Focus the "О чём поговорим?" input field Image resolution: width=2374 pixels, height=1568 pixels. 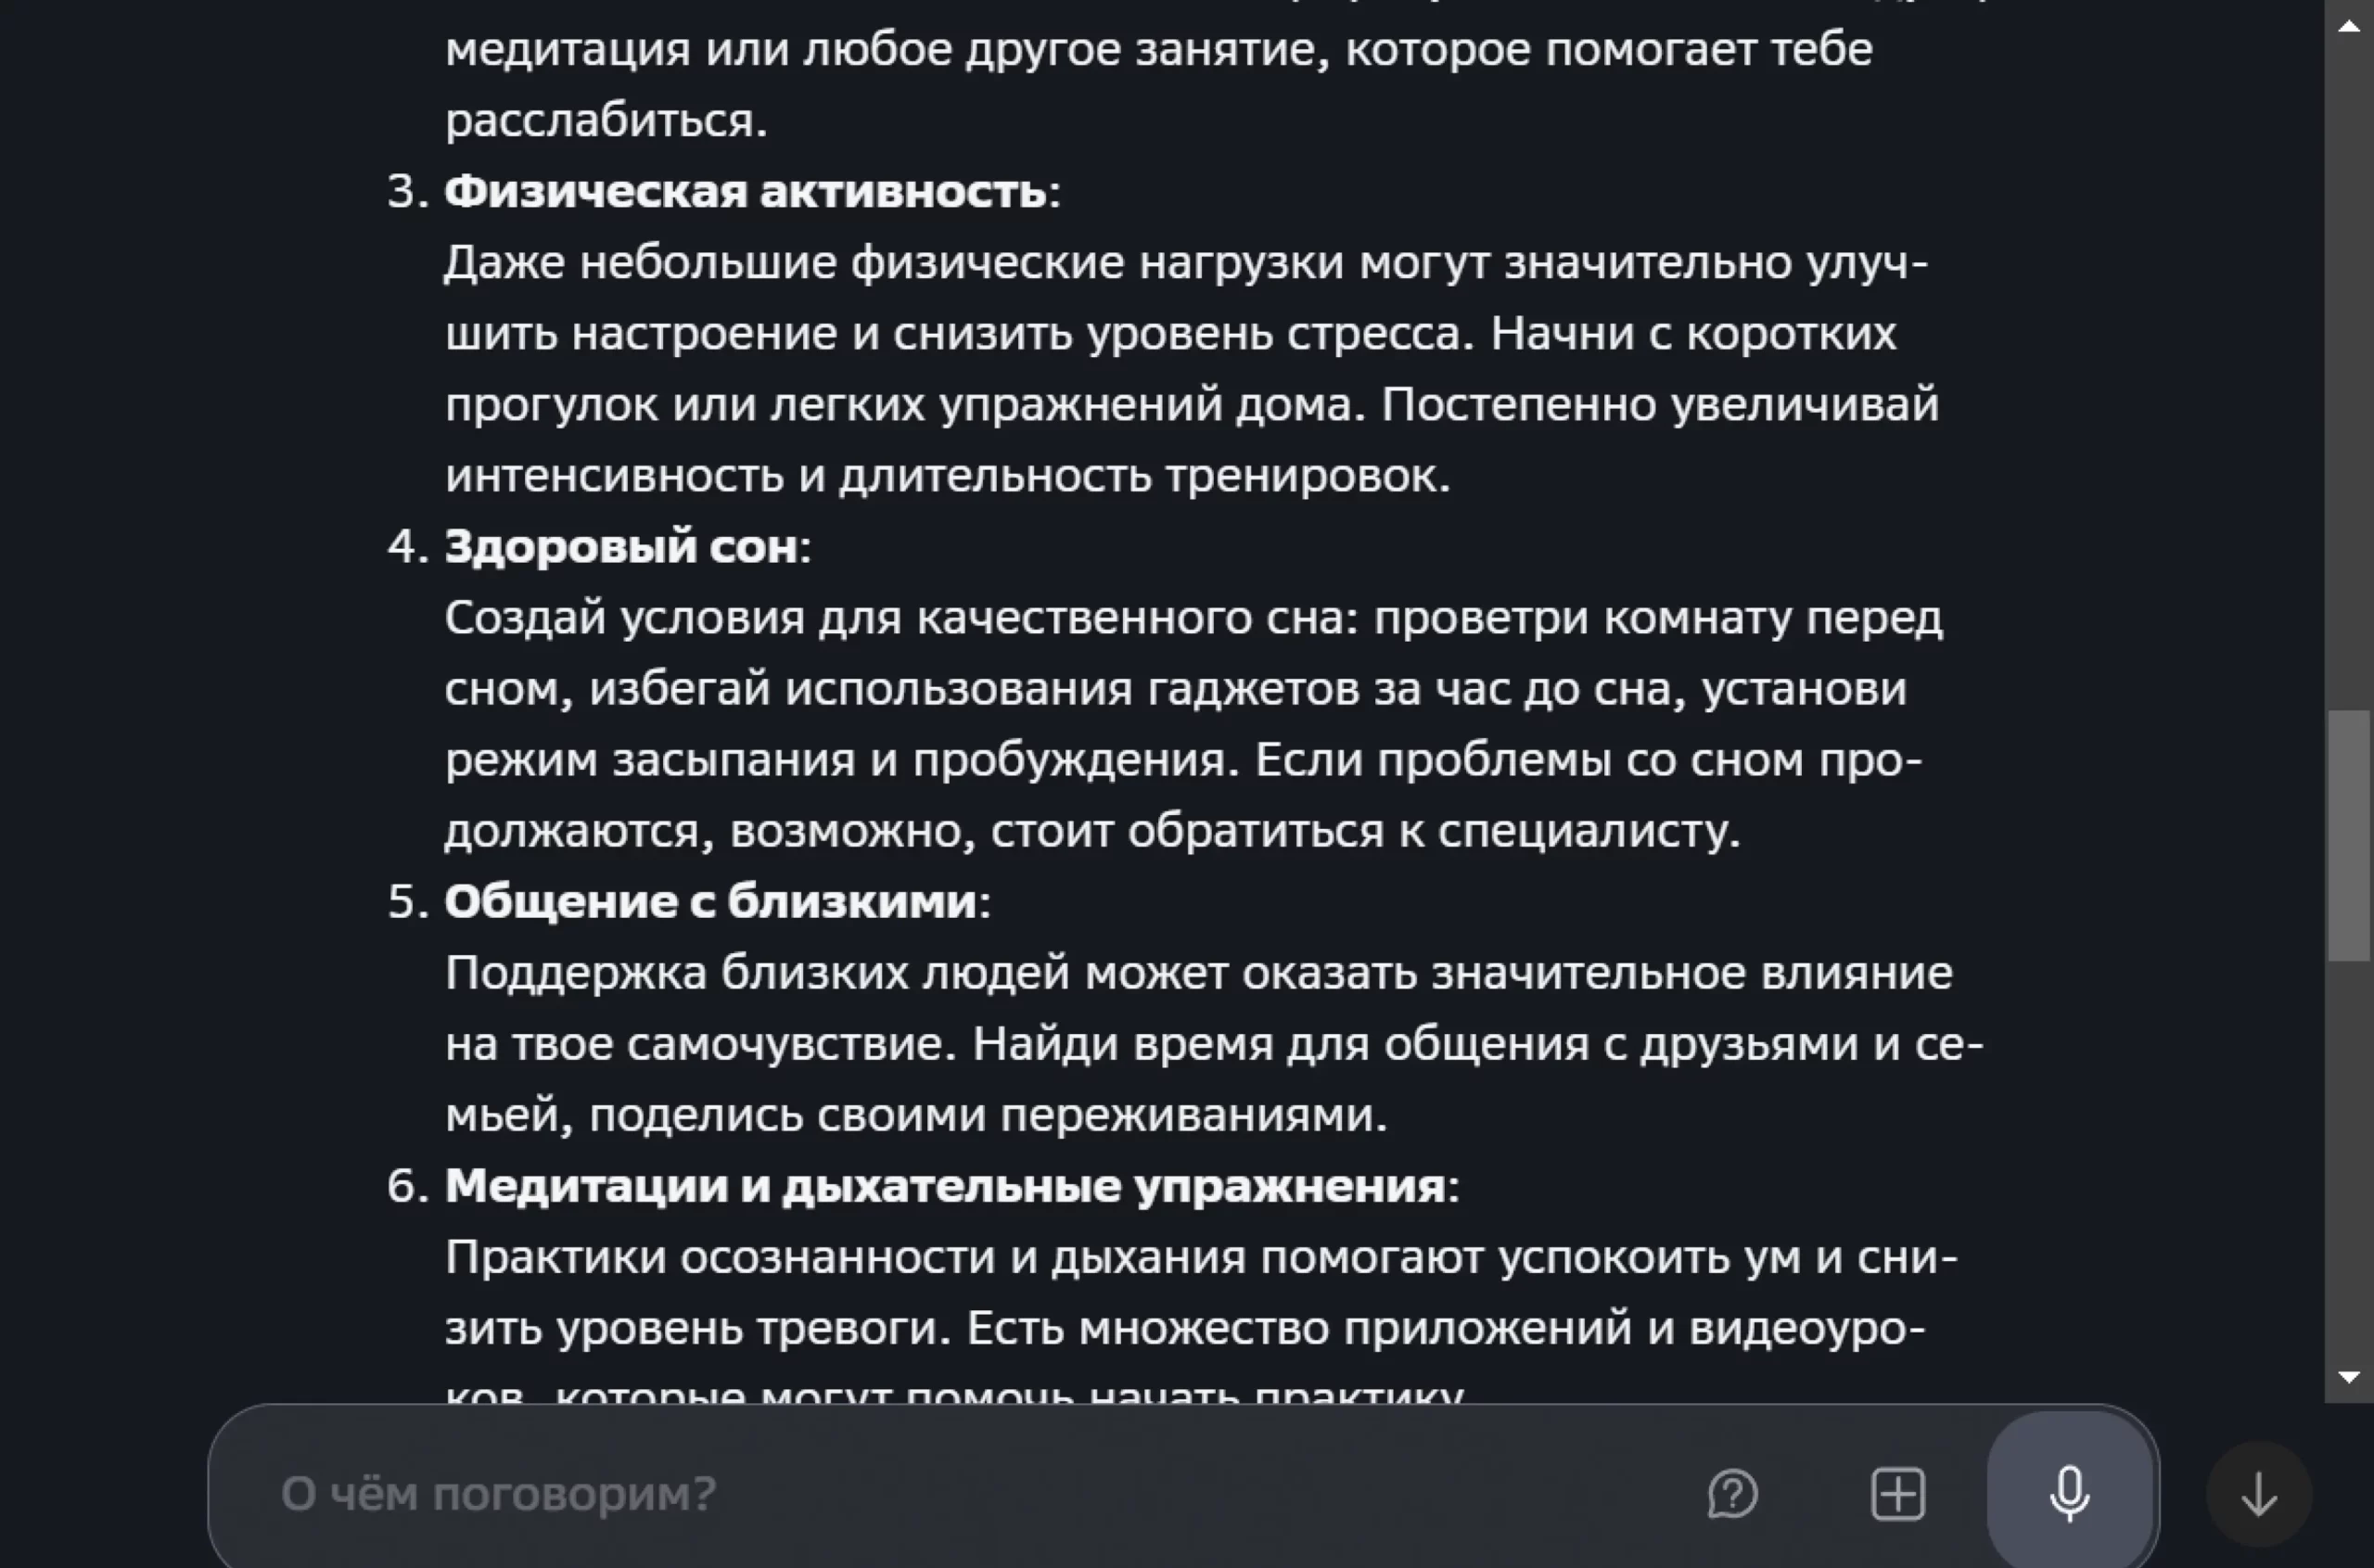(900, 1494)
